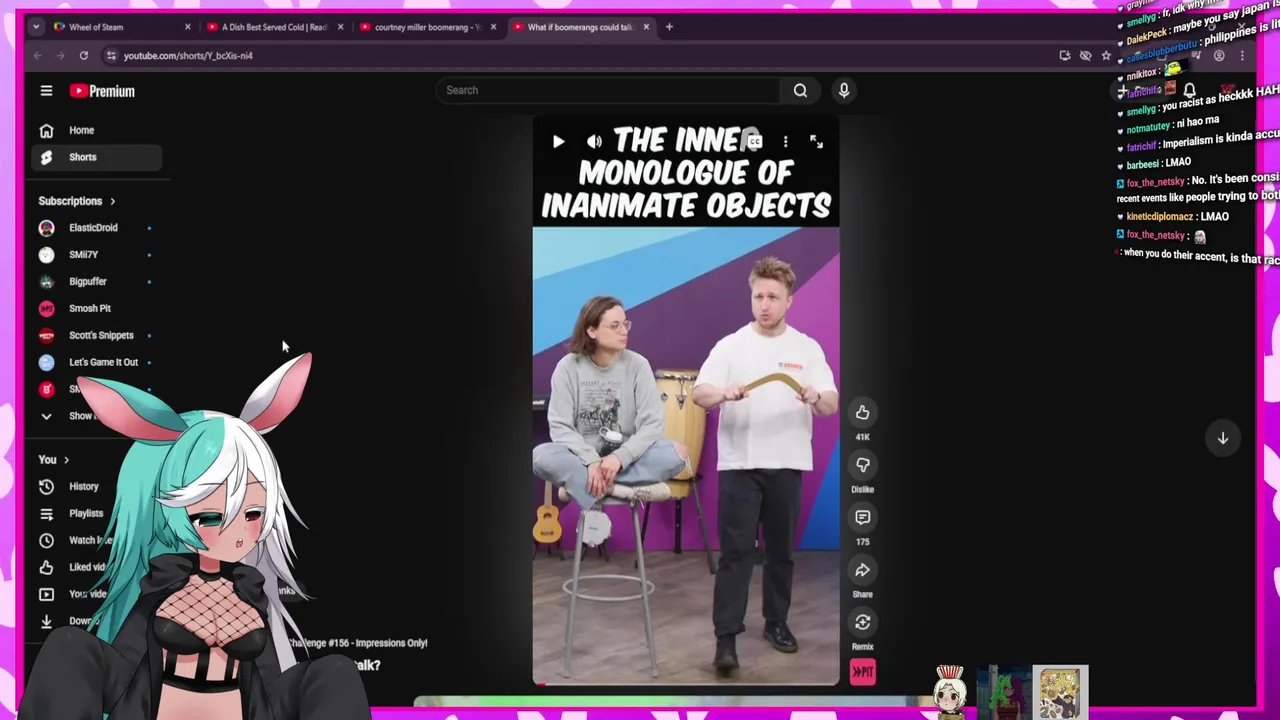
Task: Click the install app icon in address bar
Action: click(x=1065, y=56)
